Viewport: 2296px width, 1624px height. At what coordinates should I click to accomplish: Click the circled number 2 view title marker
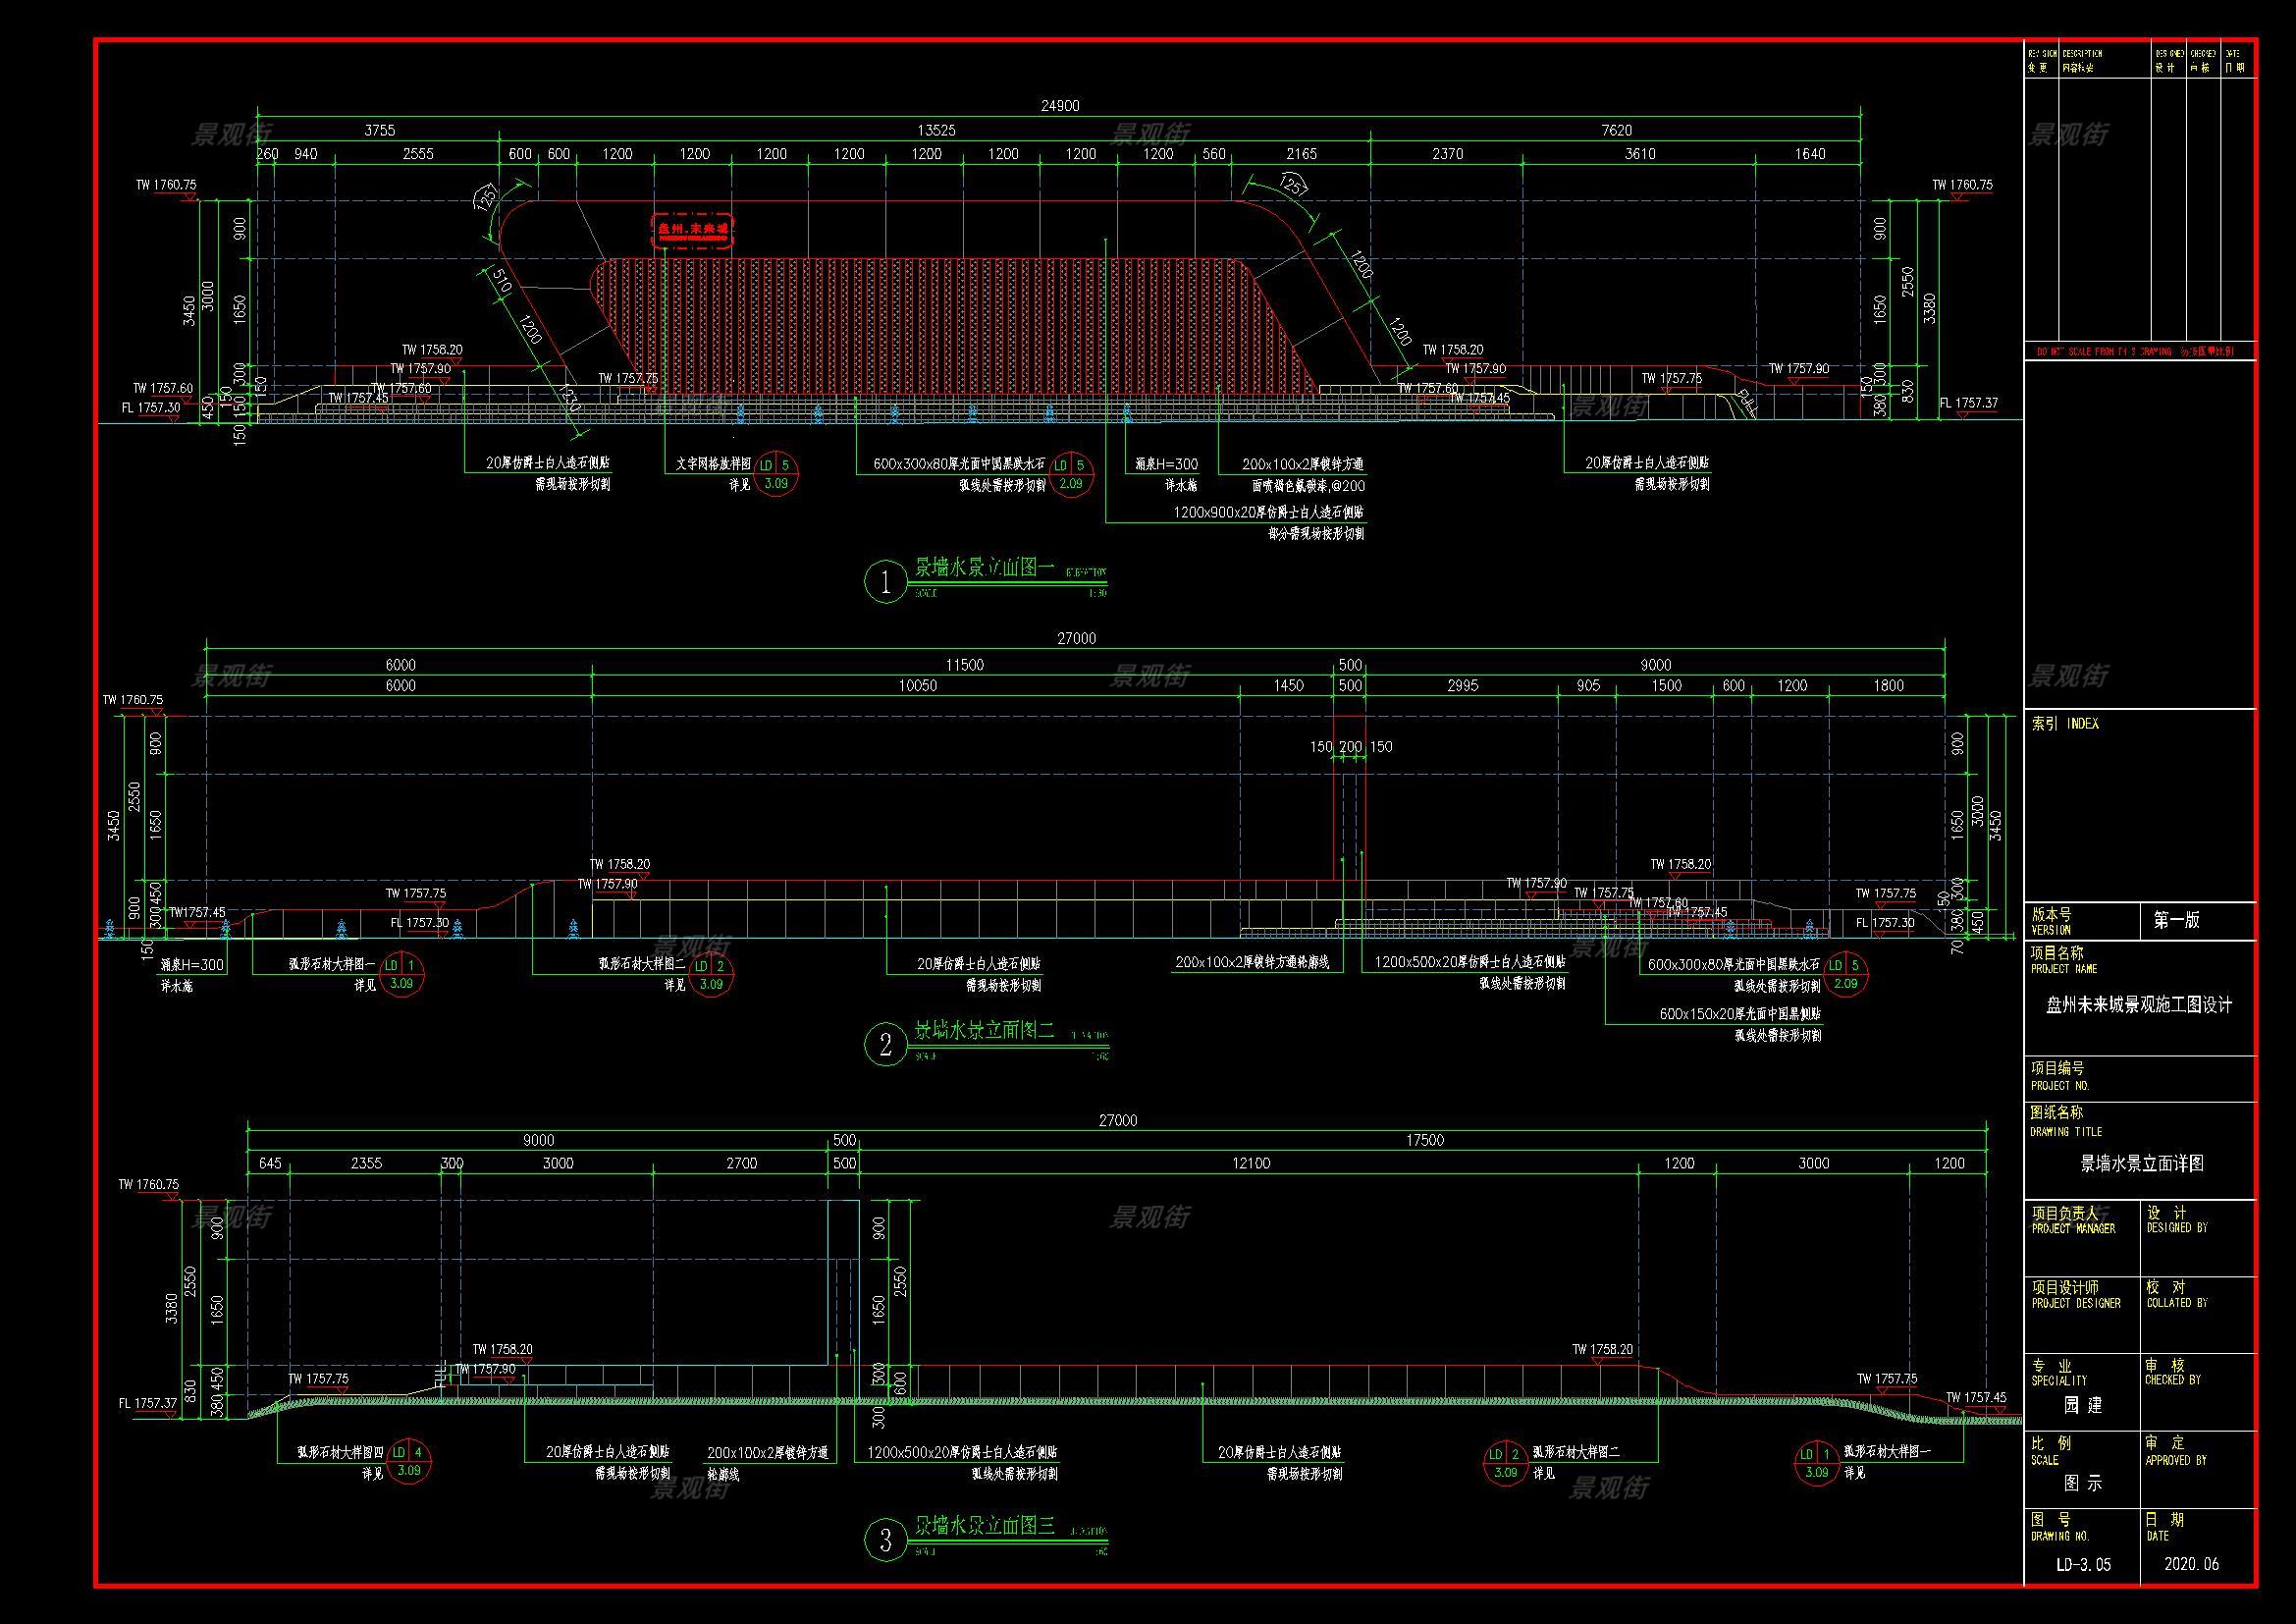885,1045
